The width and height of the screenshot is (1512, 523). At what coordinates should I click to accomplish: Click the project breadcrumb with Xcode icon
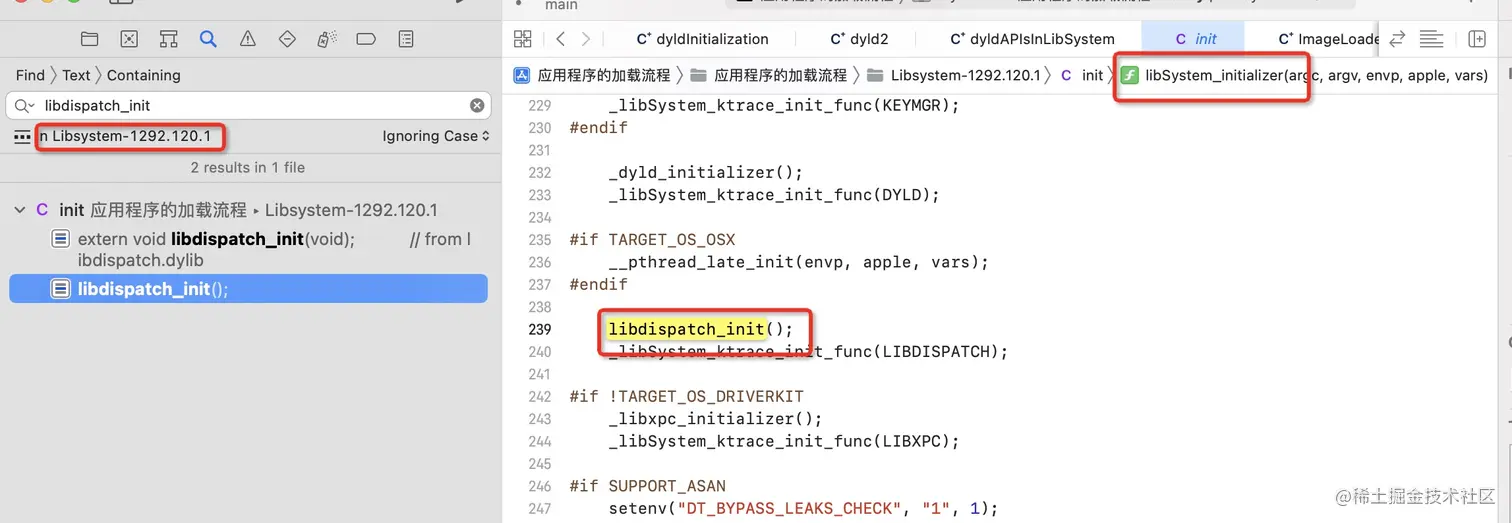coord(591,75)
